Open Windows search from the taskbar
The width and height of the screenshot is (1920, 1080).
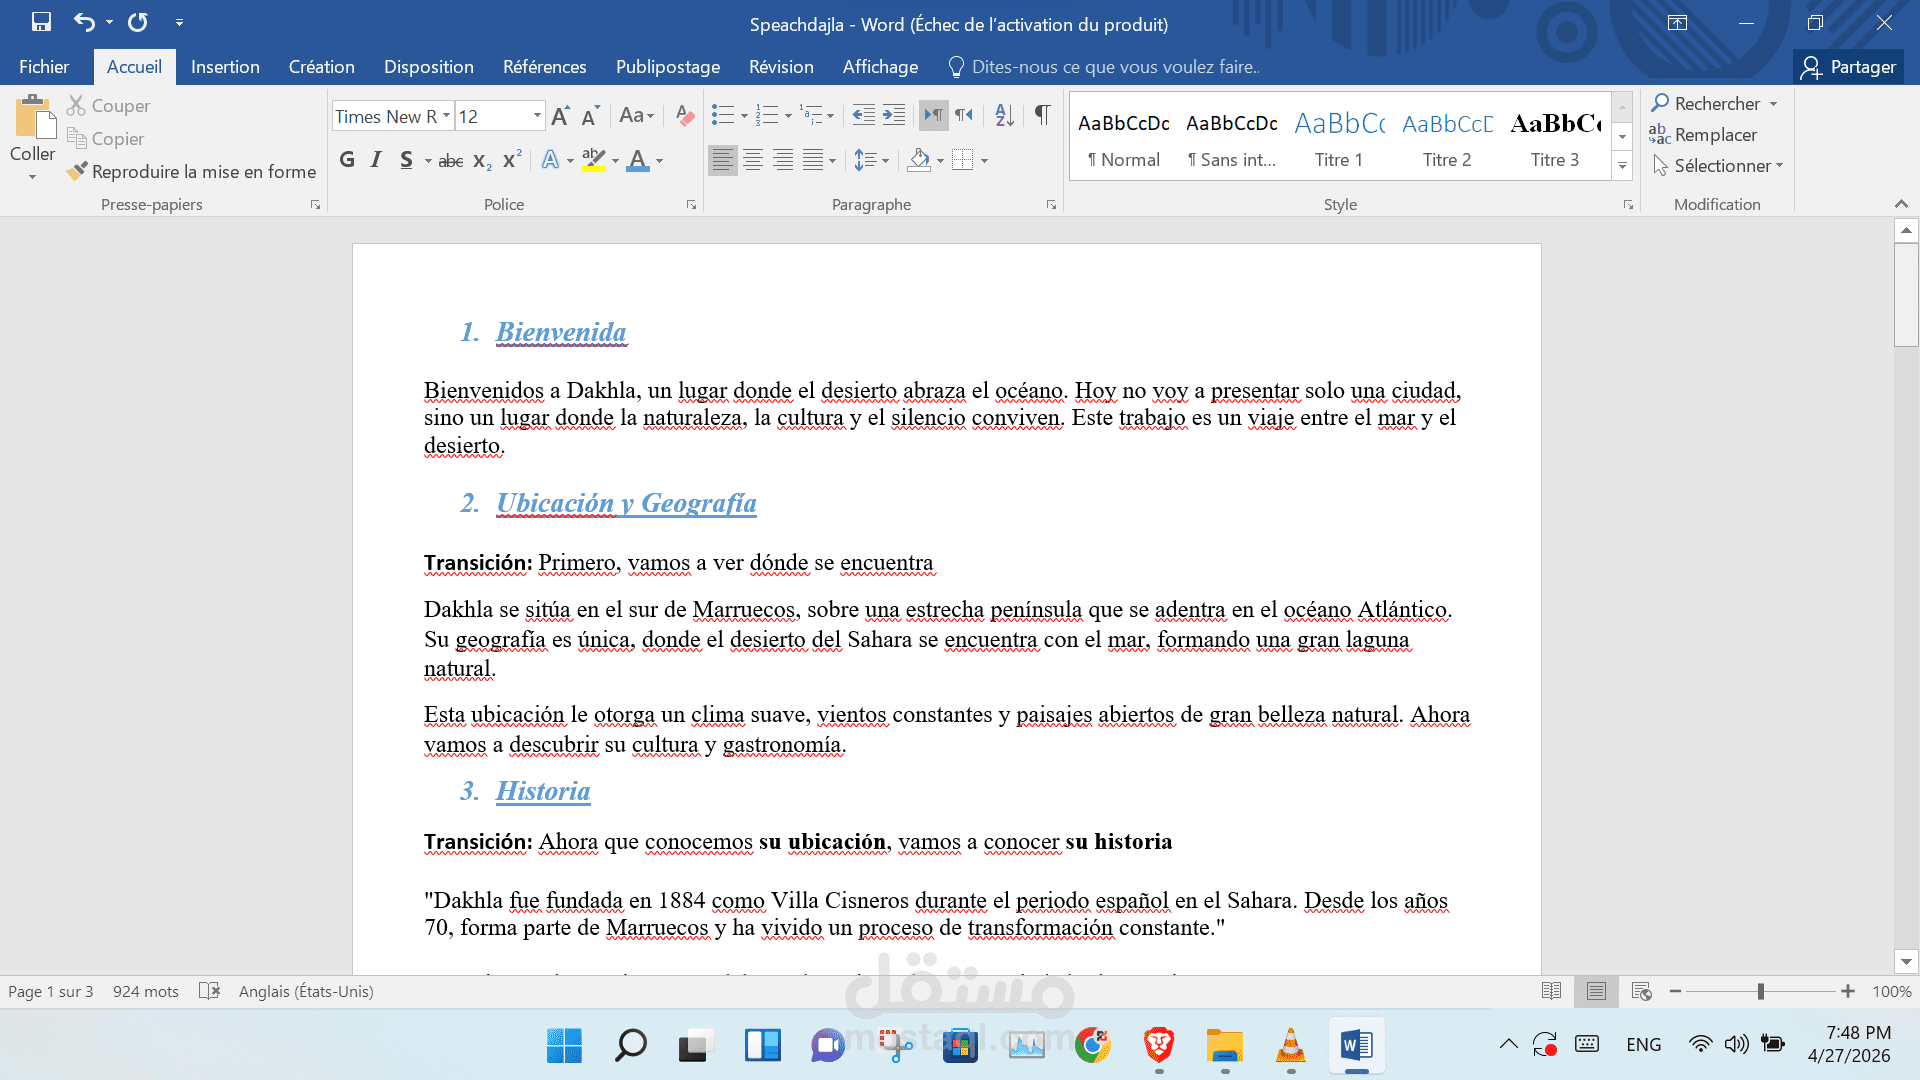pyautogui.click(x=631, y=1046)
